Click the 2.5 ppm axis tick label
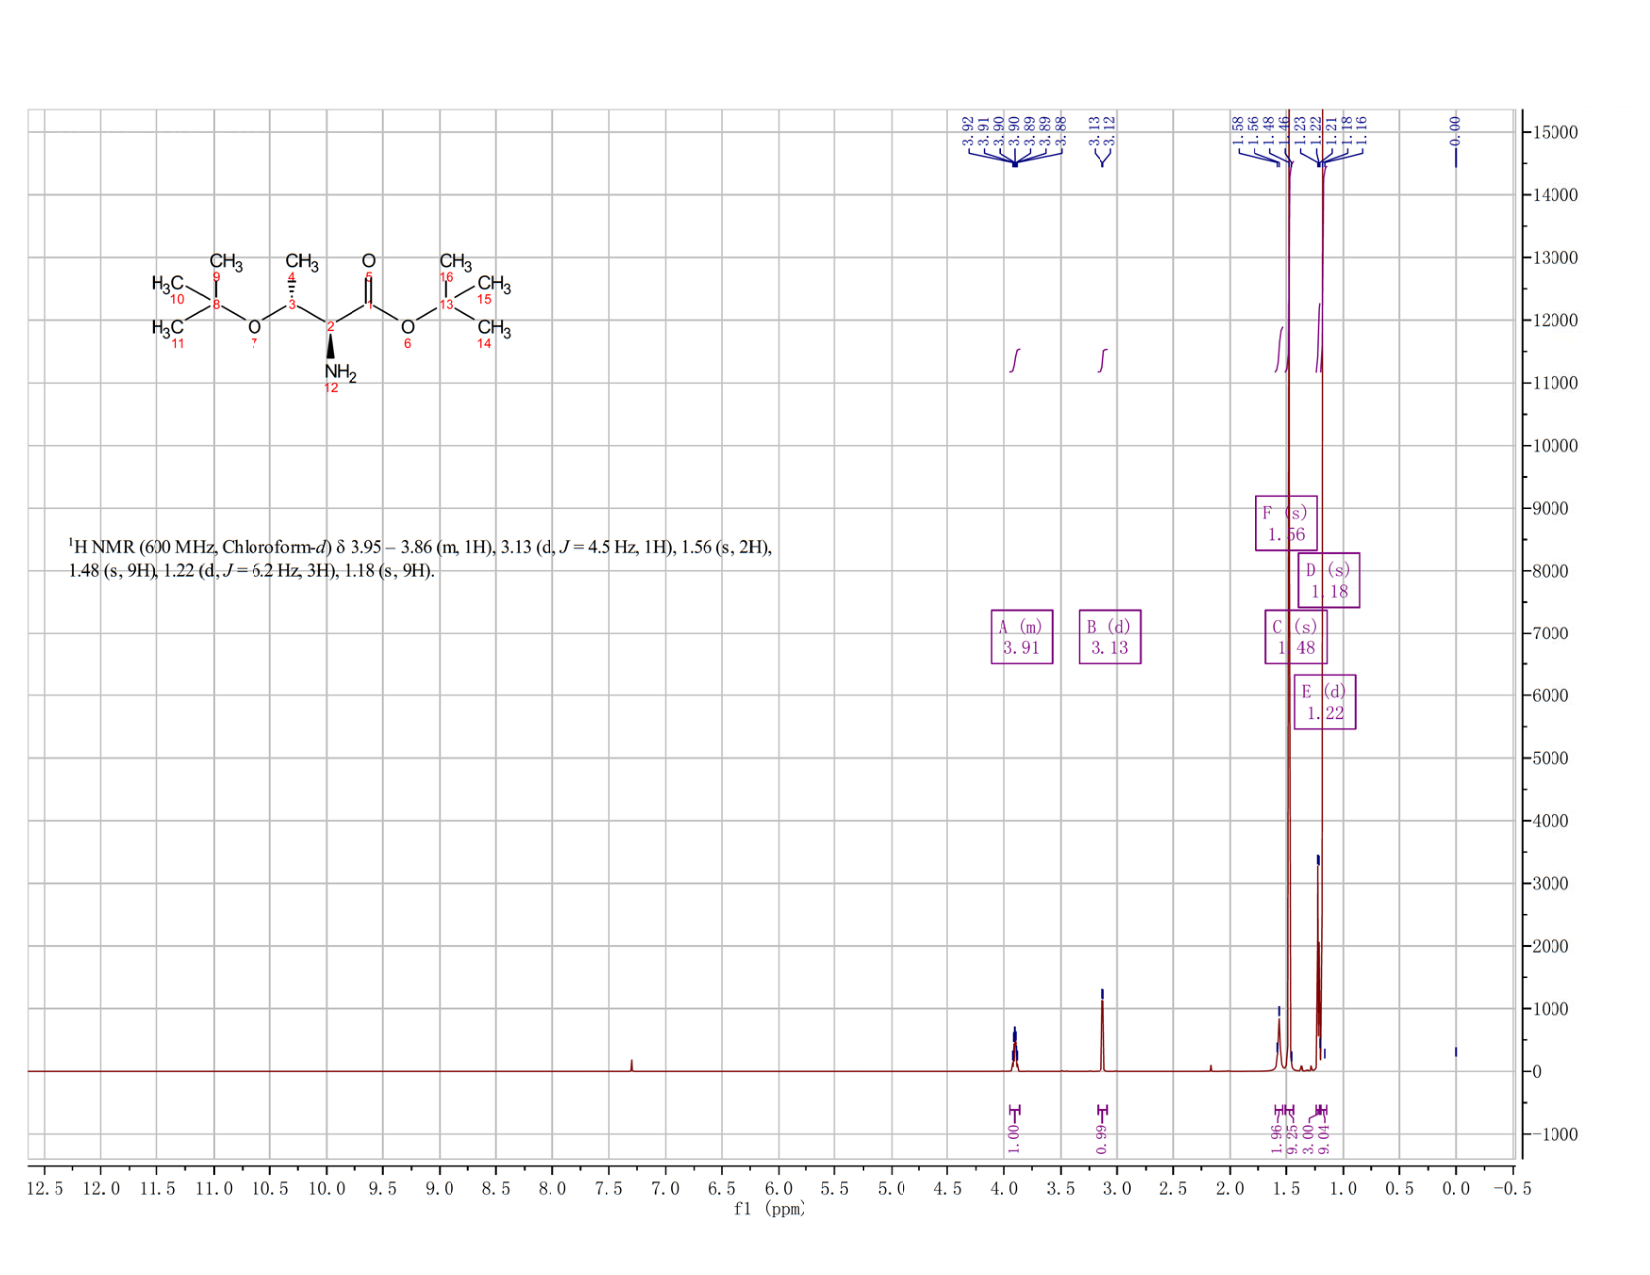Image resolution: width=1650 pixels, height=1275 pixels. (x=1173, y=1188)
